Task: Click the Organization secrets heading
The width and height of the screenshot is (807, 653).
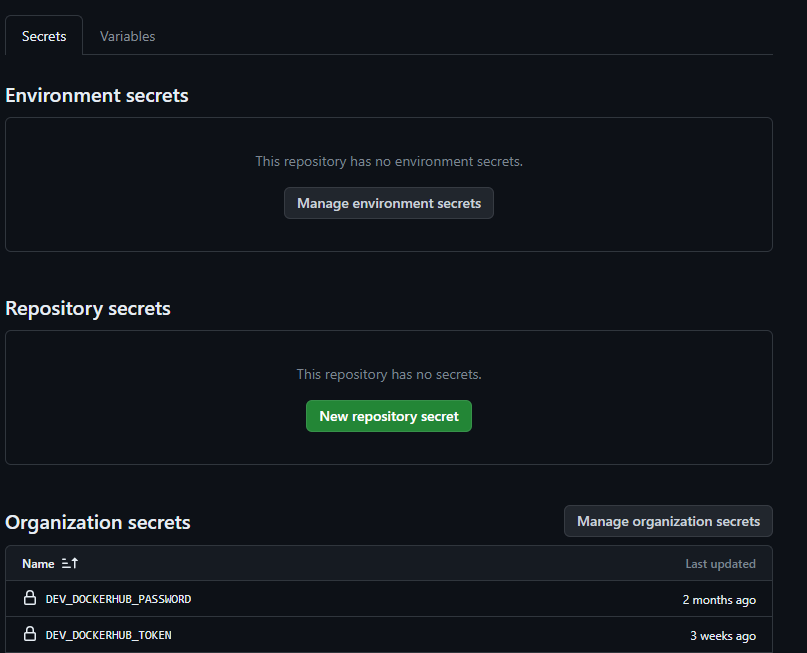Action: coord(98,522)
